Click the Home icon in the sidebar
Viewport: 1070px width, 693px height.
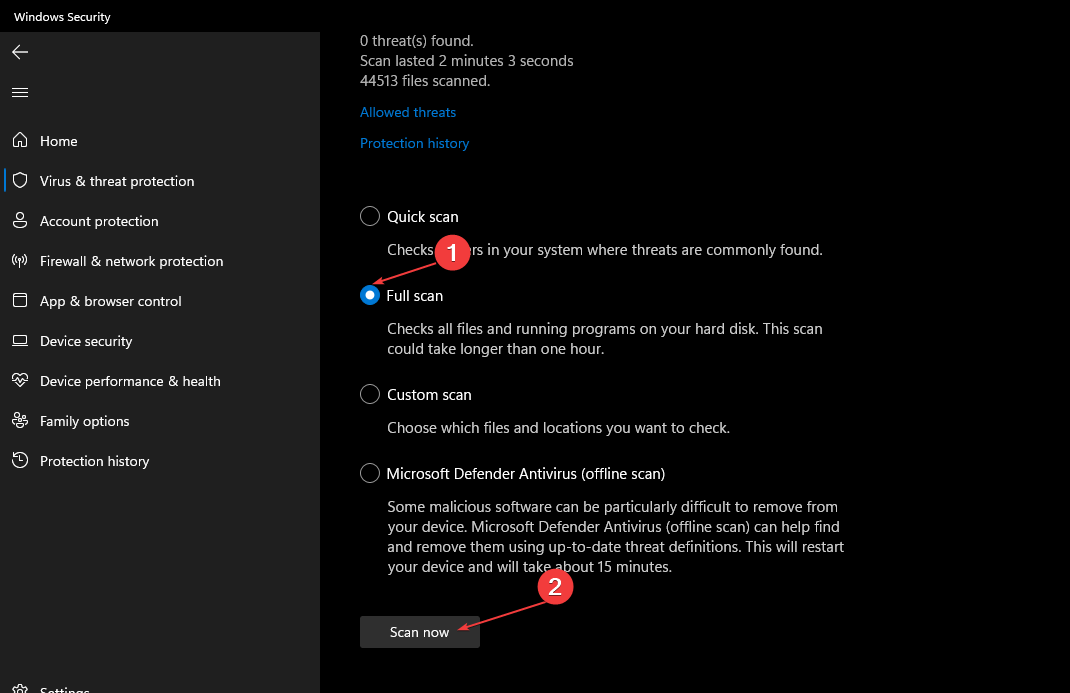pos(20,141)
